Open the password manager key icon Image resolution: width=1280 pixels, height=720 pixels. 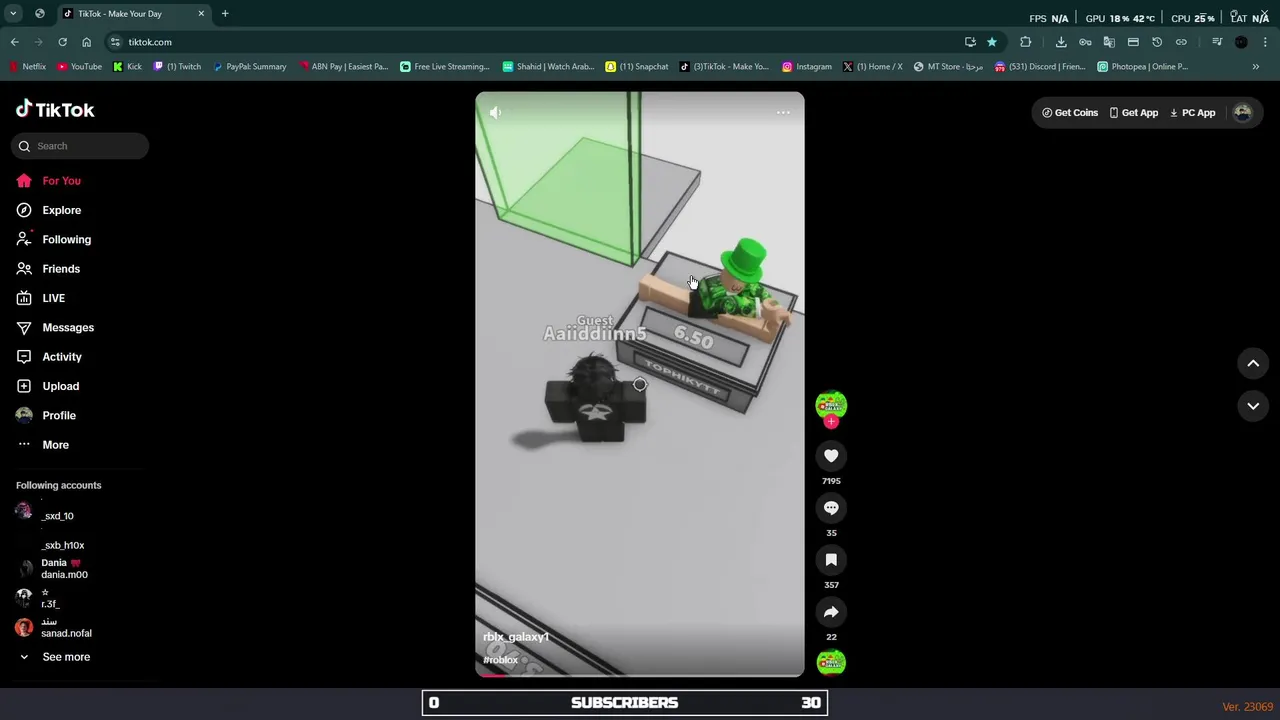pos(1085,42)
